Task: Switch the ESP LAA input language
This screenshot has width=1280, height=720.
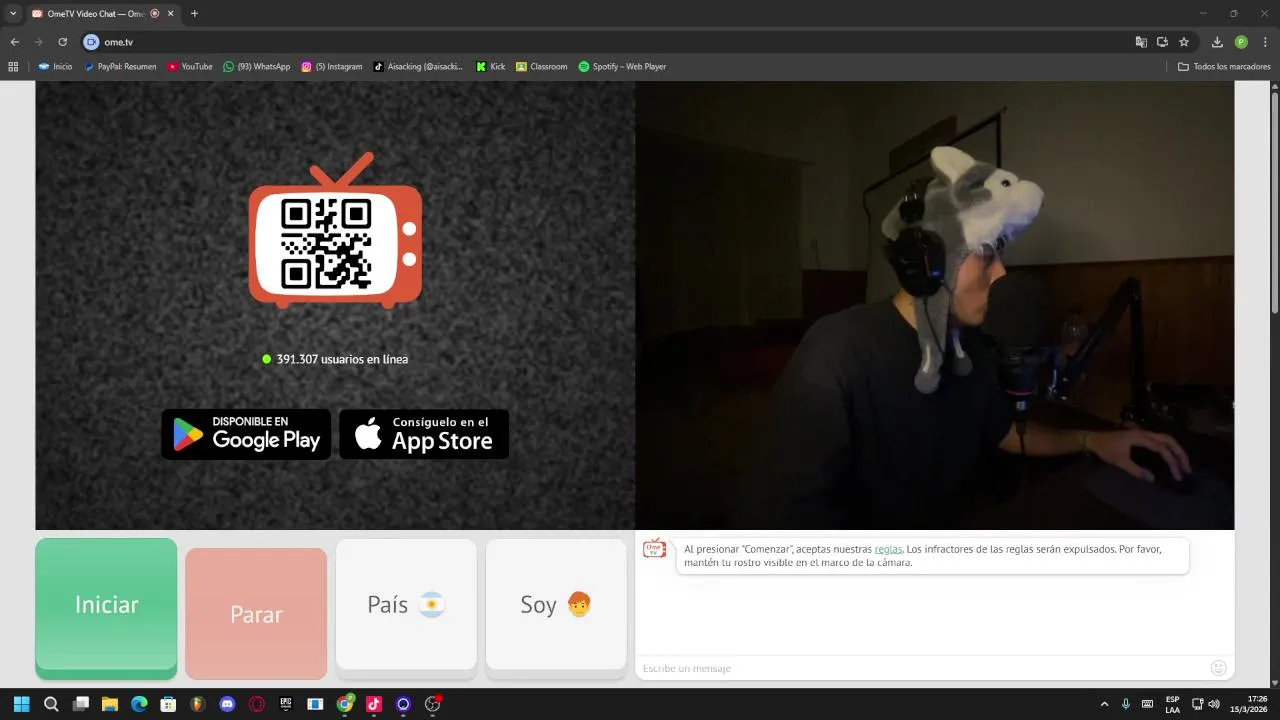Action: (x=1172, y=704)
